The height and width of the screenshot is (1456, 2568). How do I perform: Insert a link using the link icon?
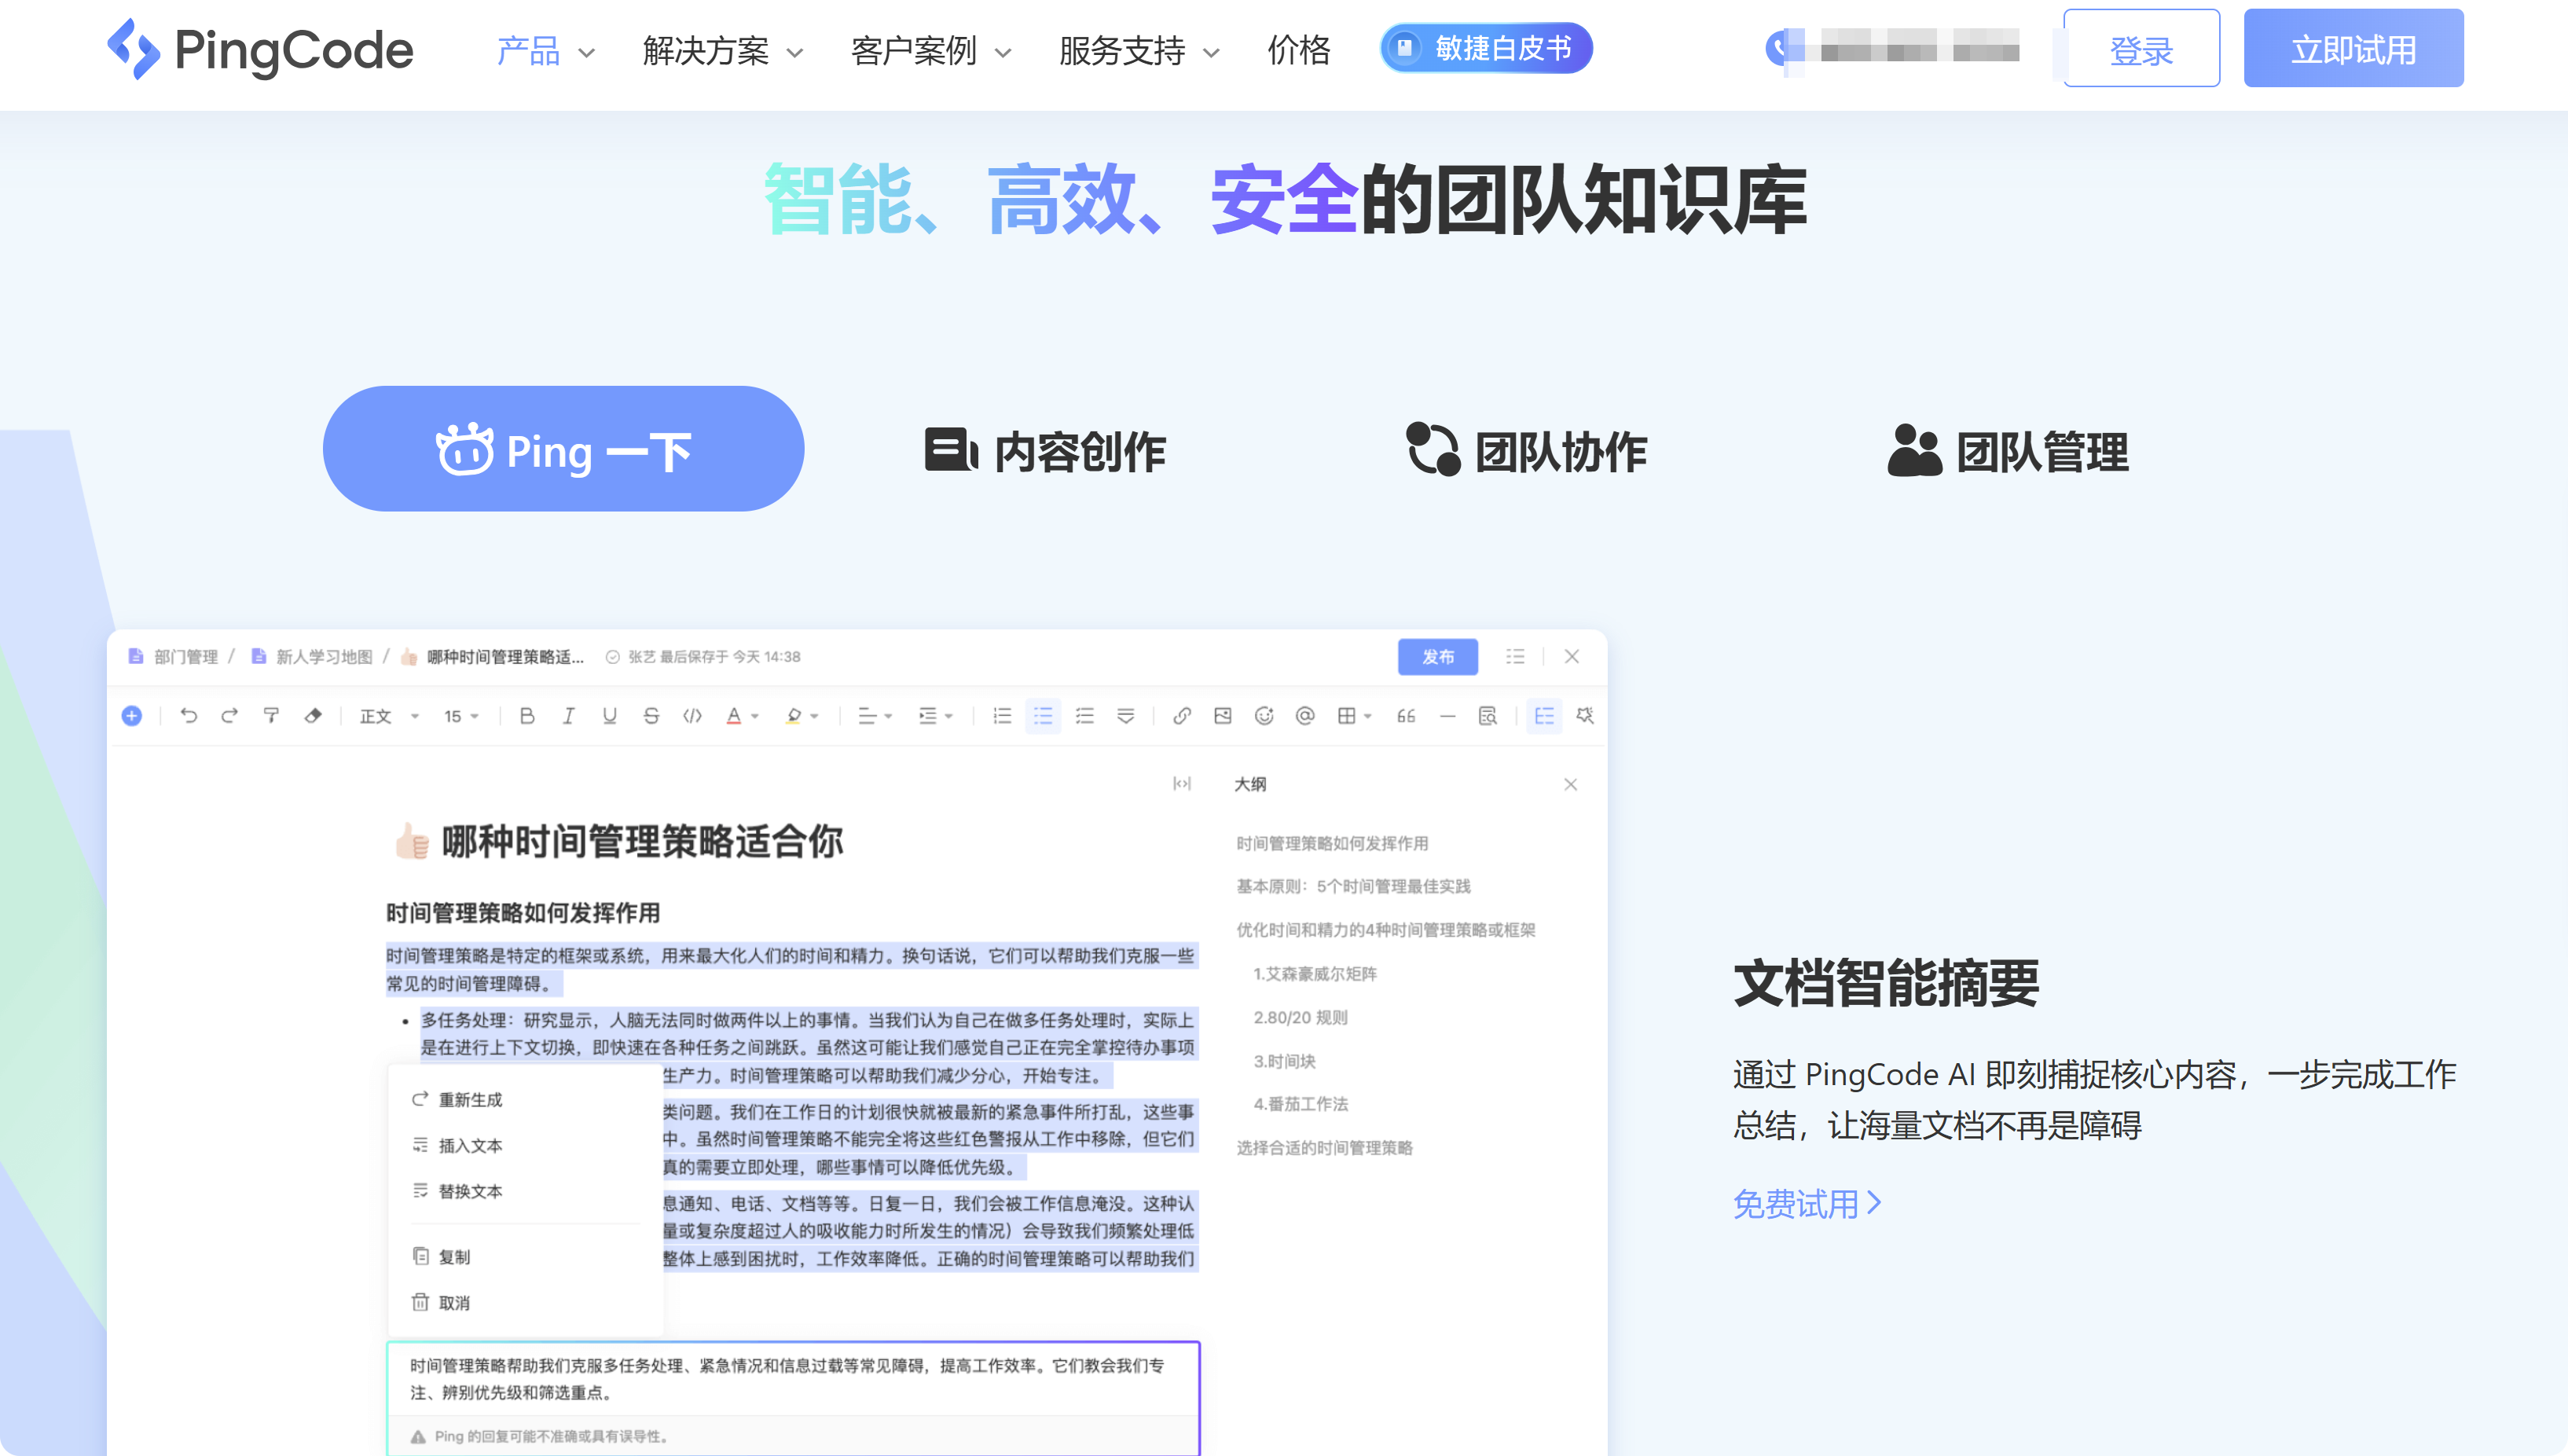click(1183, 716)
